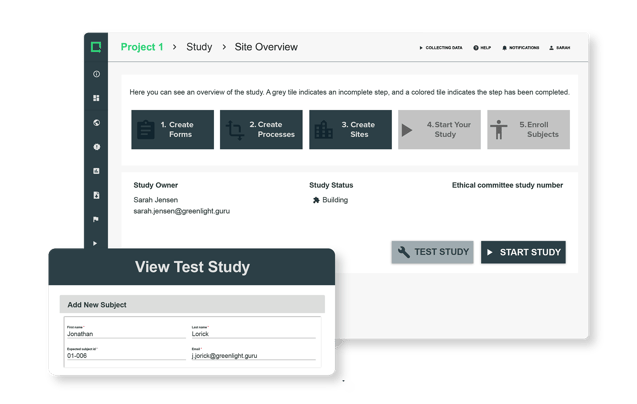This screenshot has height=404, width=637.
Task: Open the dashboard grid icon in the sidebar
Action: (x=96, y=98)
